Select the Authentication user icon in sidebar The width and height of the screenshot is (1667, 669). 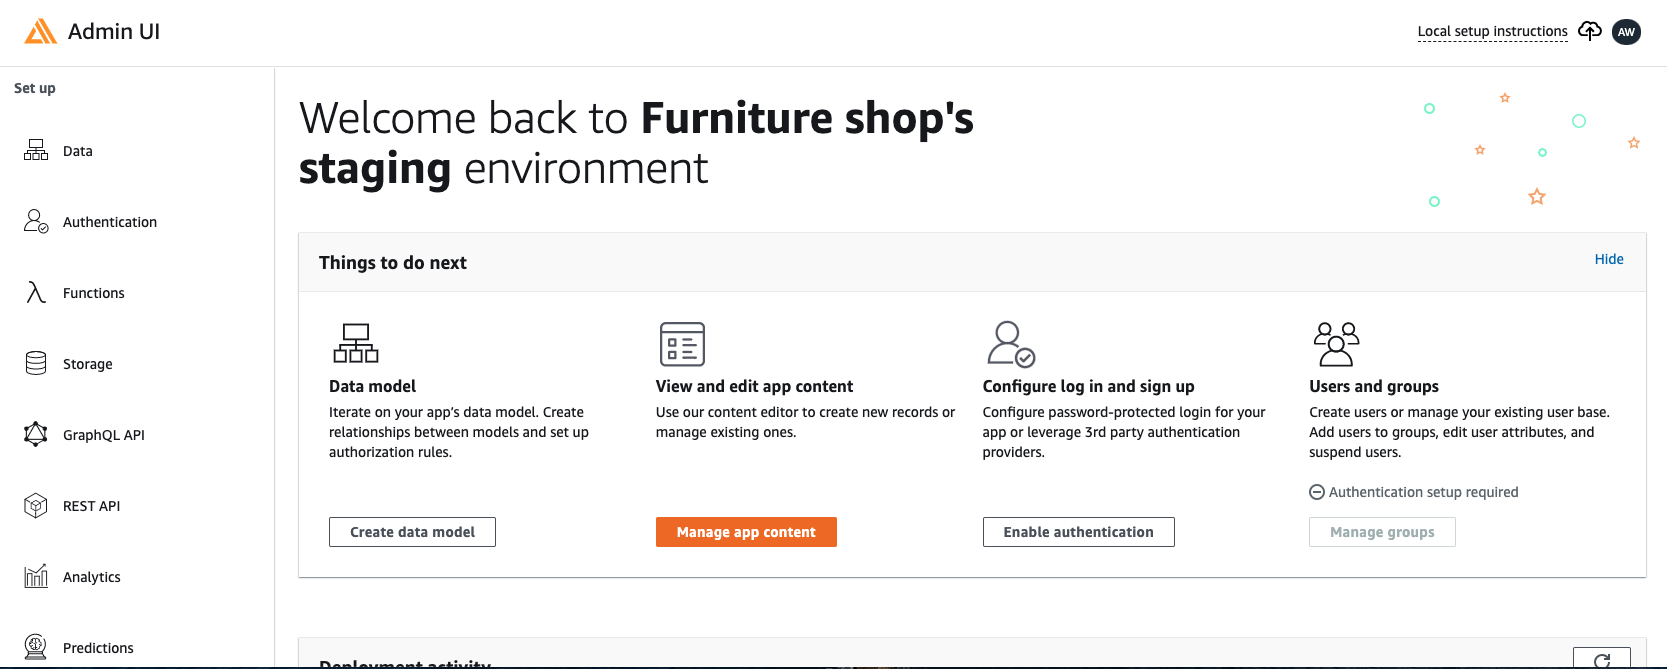point(36,221)
